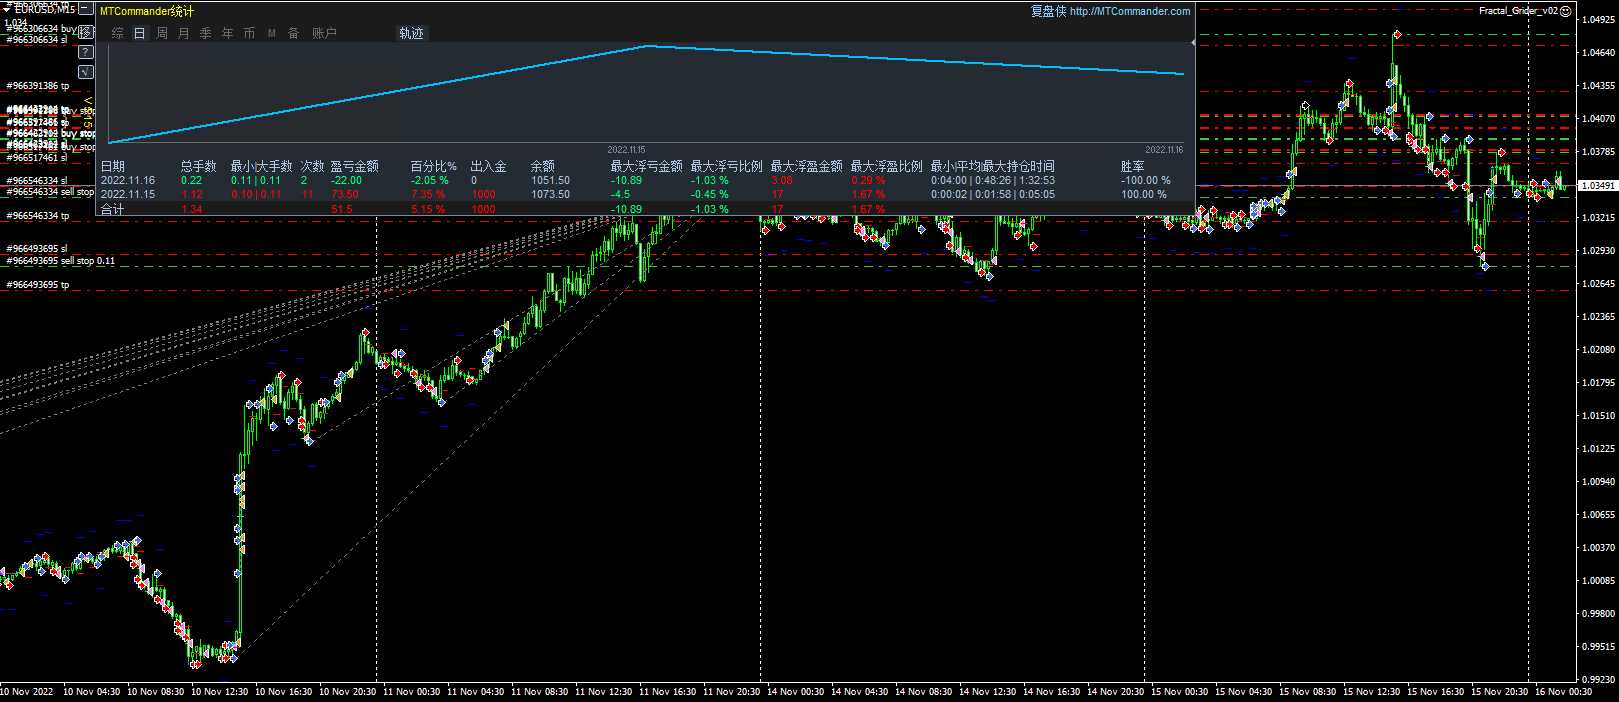
Task: Expand the EURUSD,M15 chart title triangle
Action: [7, 10]
